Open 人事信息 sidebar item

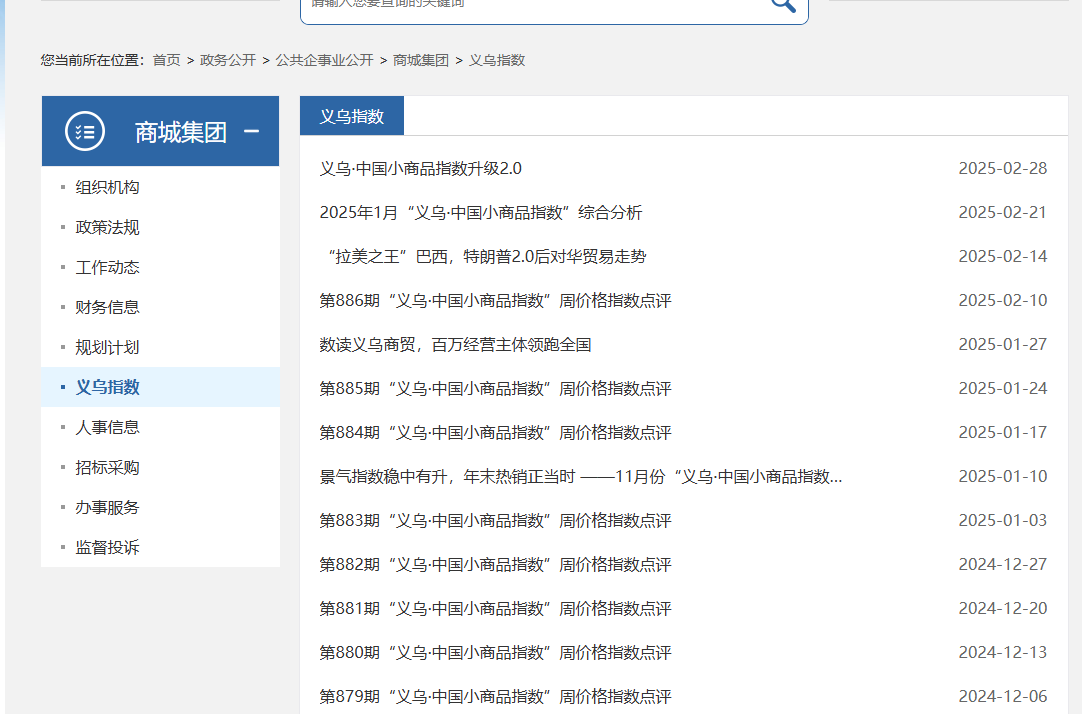click(x=107, y=427)
